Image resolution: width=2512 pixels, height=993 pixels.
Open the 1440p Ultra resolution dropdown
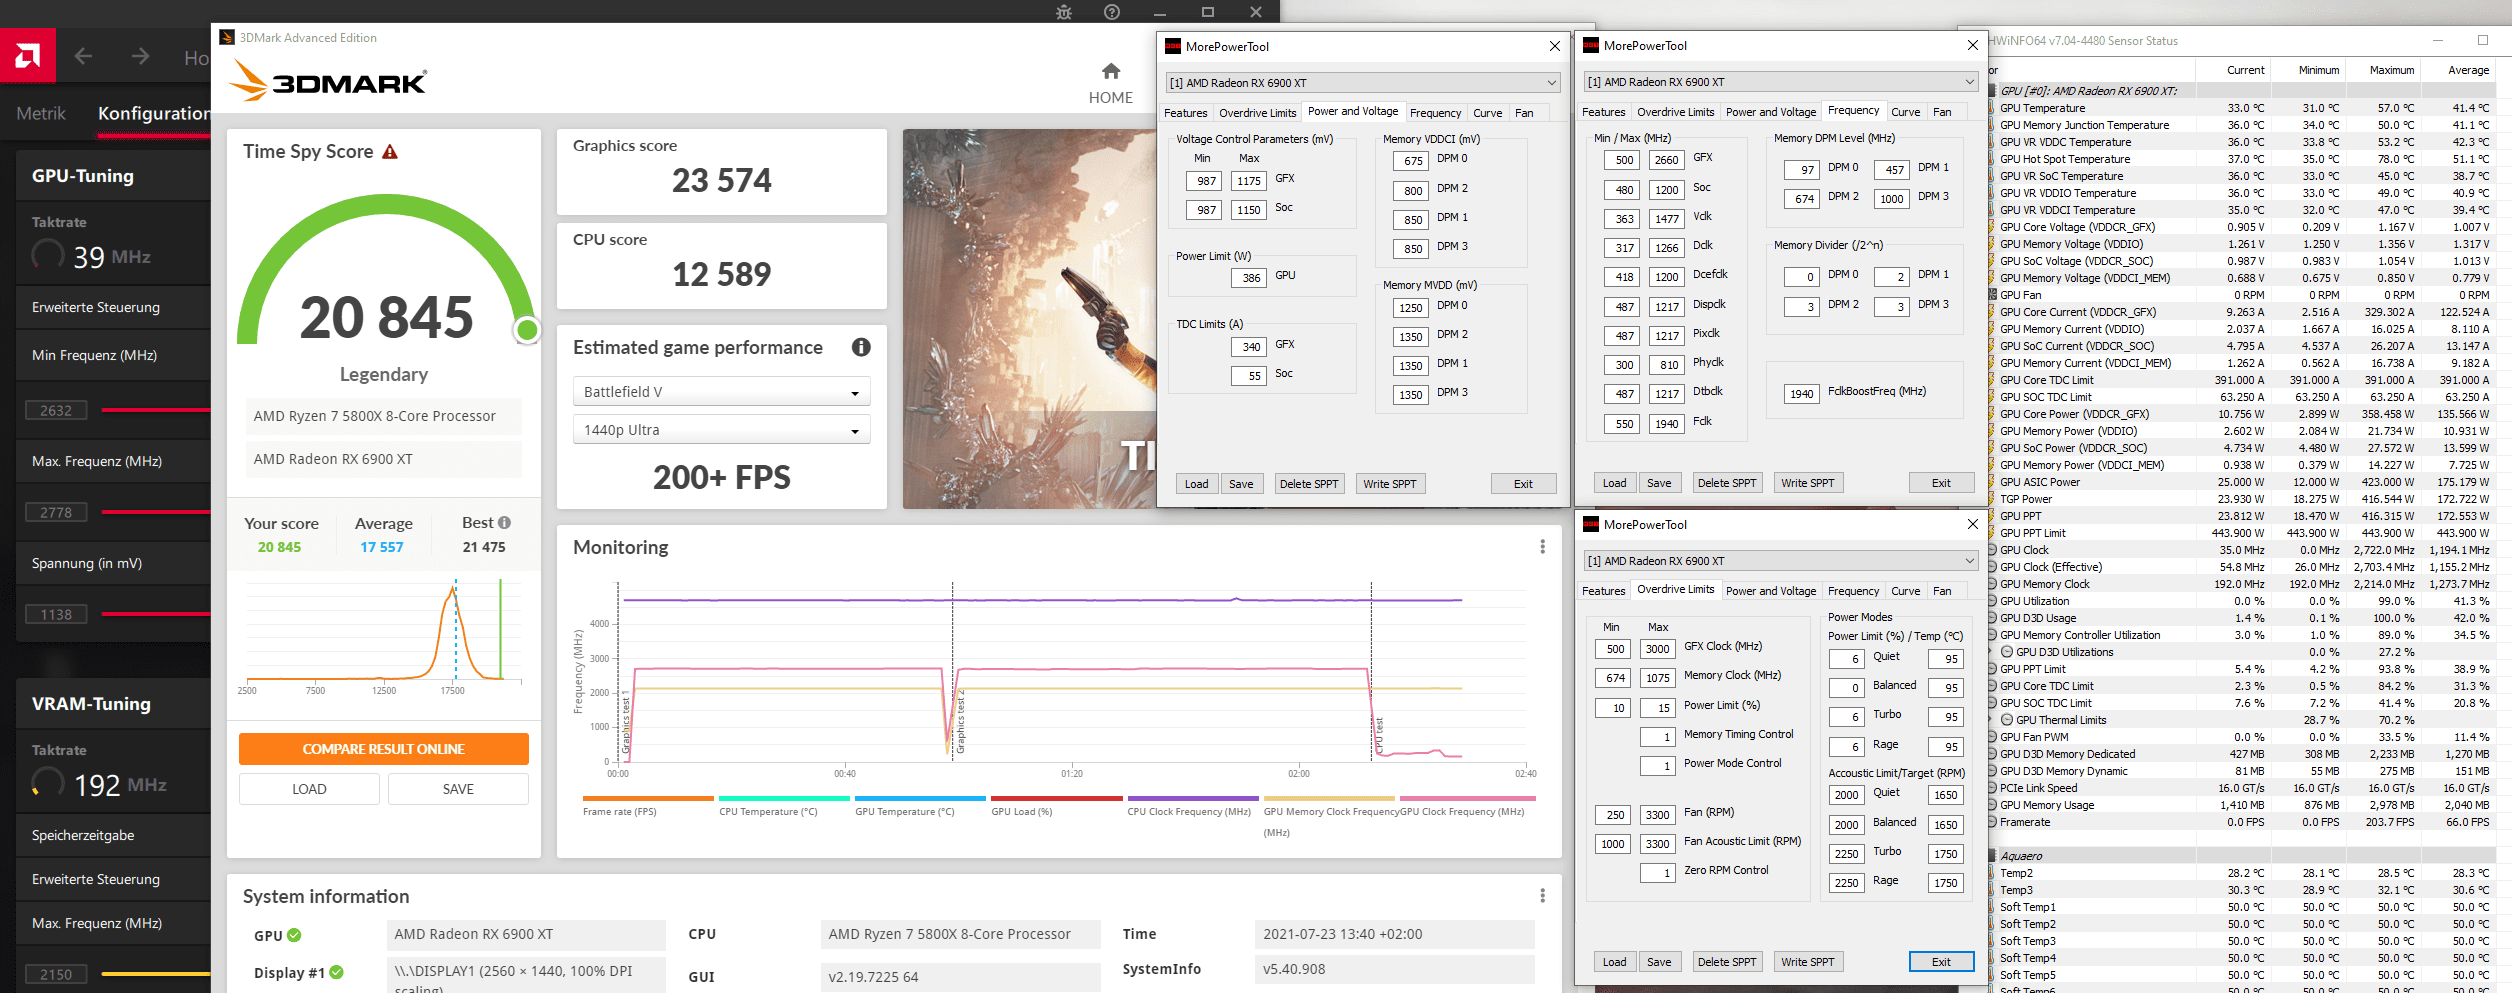point(721,430)
